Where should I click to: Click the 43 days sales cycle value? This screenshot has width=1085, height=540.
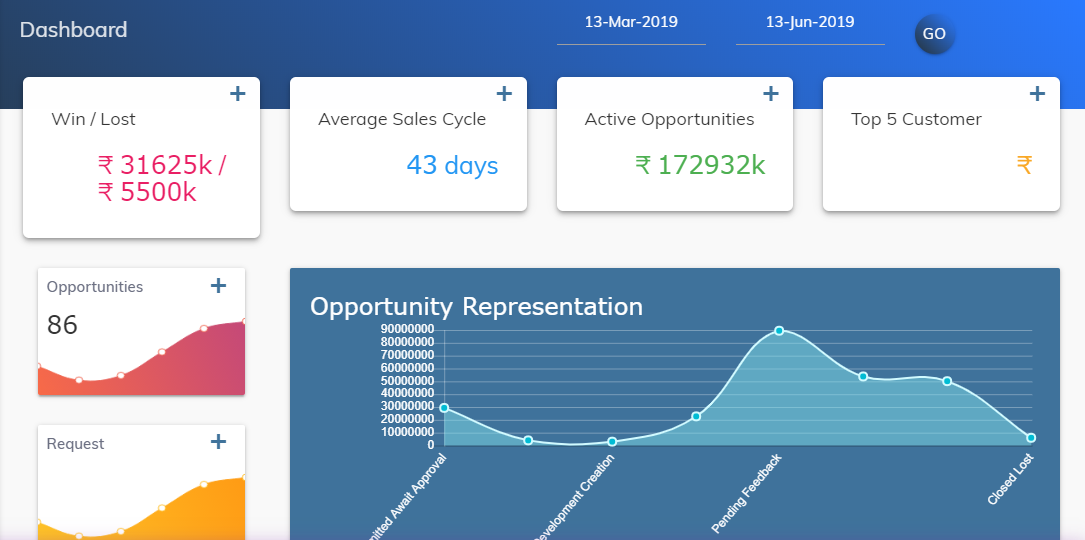452,165
